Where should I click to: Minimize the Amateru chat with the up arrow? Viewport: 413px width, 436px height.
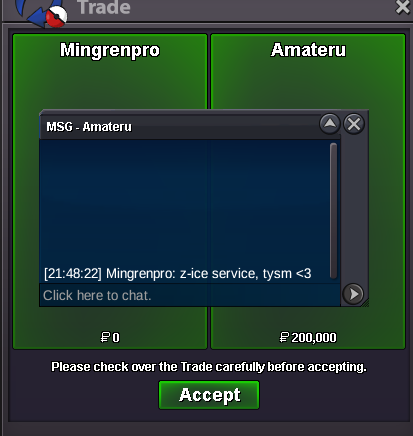(330, 124)
